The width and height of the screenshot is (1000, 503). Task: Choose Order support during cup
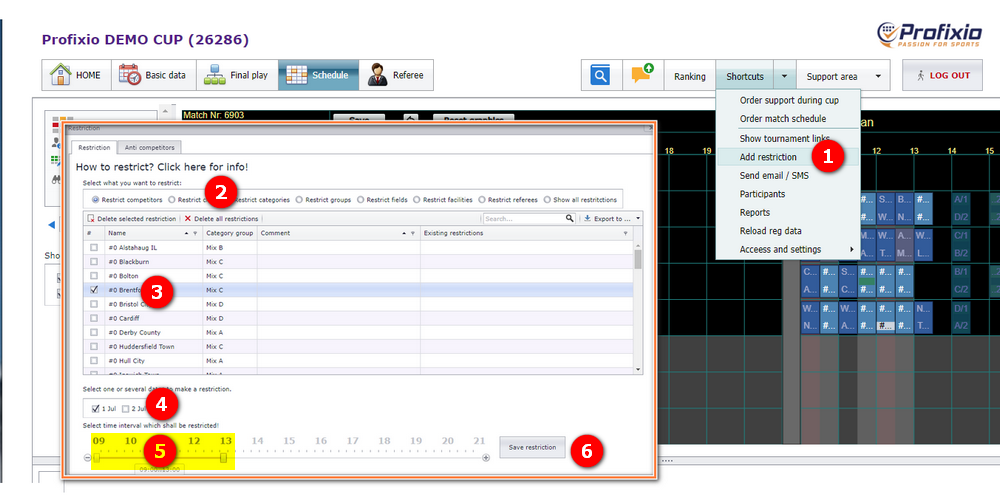point(789,100)
